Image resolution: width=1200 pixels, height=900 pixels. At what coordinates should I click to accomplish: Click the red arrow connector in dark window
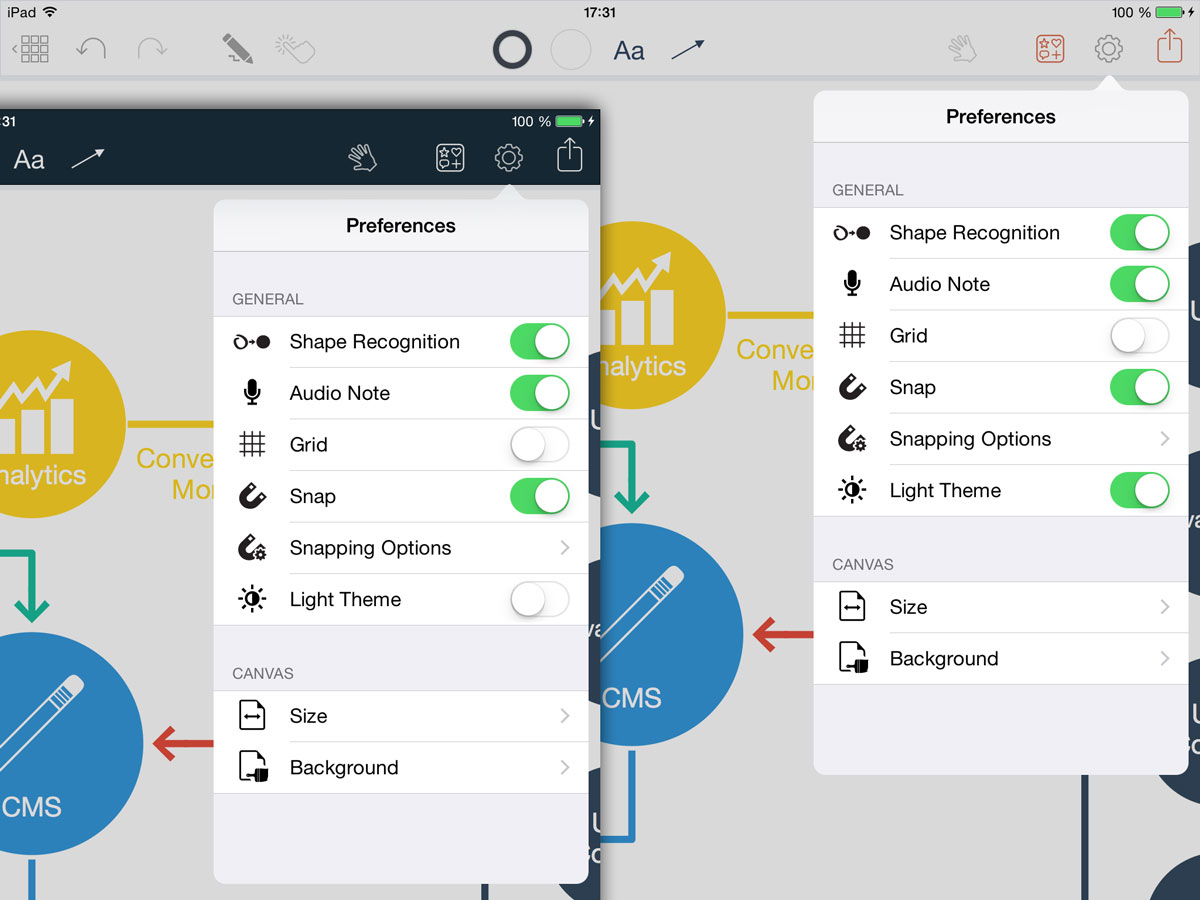[x=182, y=743]
